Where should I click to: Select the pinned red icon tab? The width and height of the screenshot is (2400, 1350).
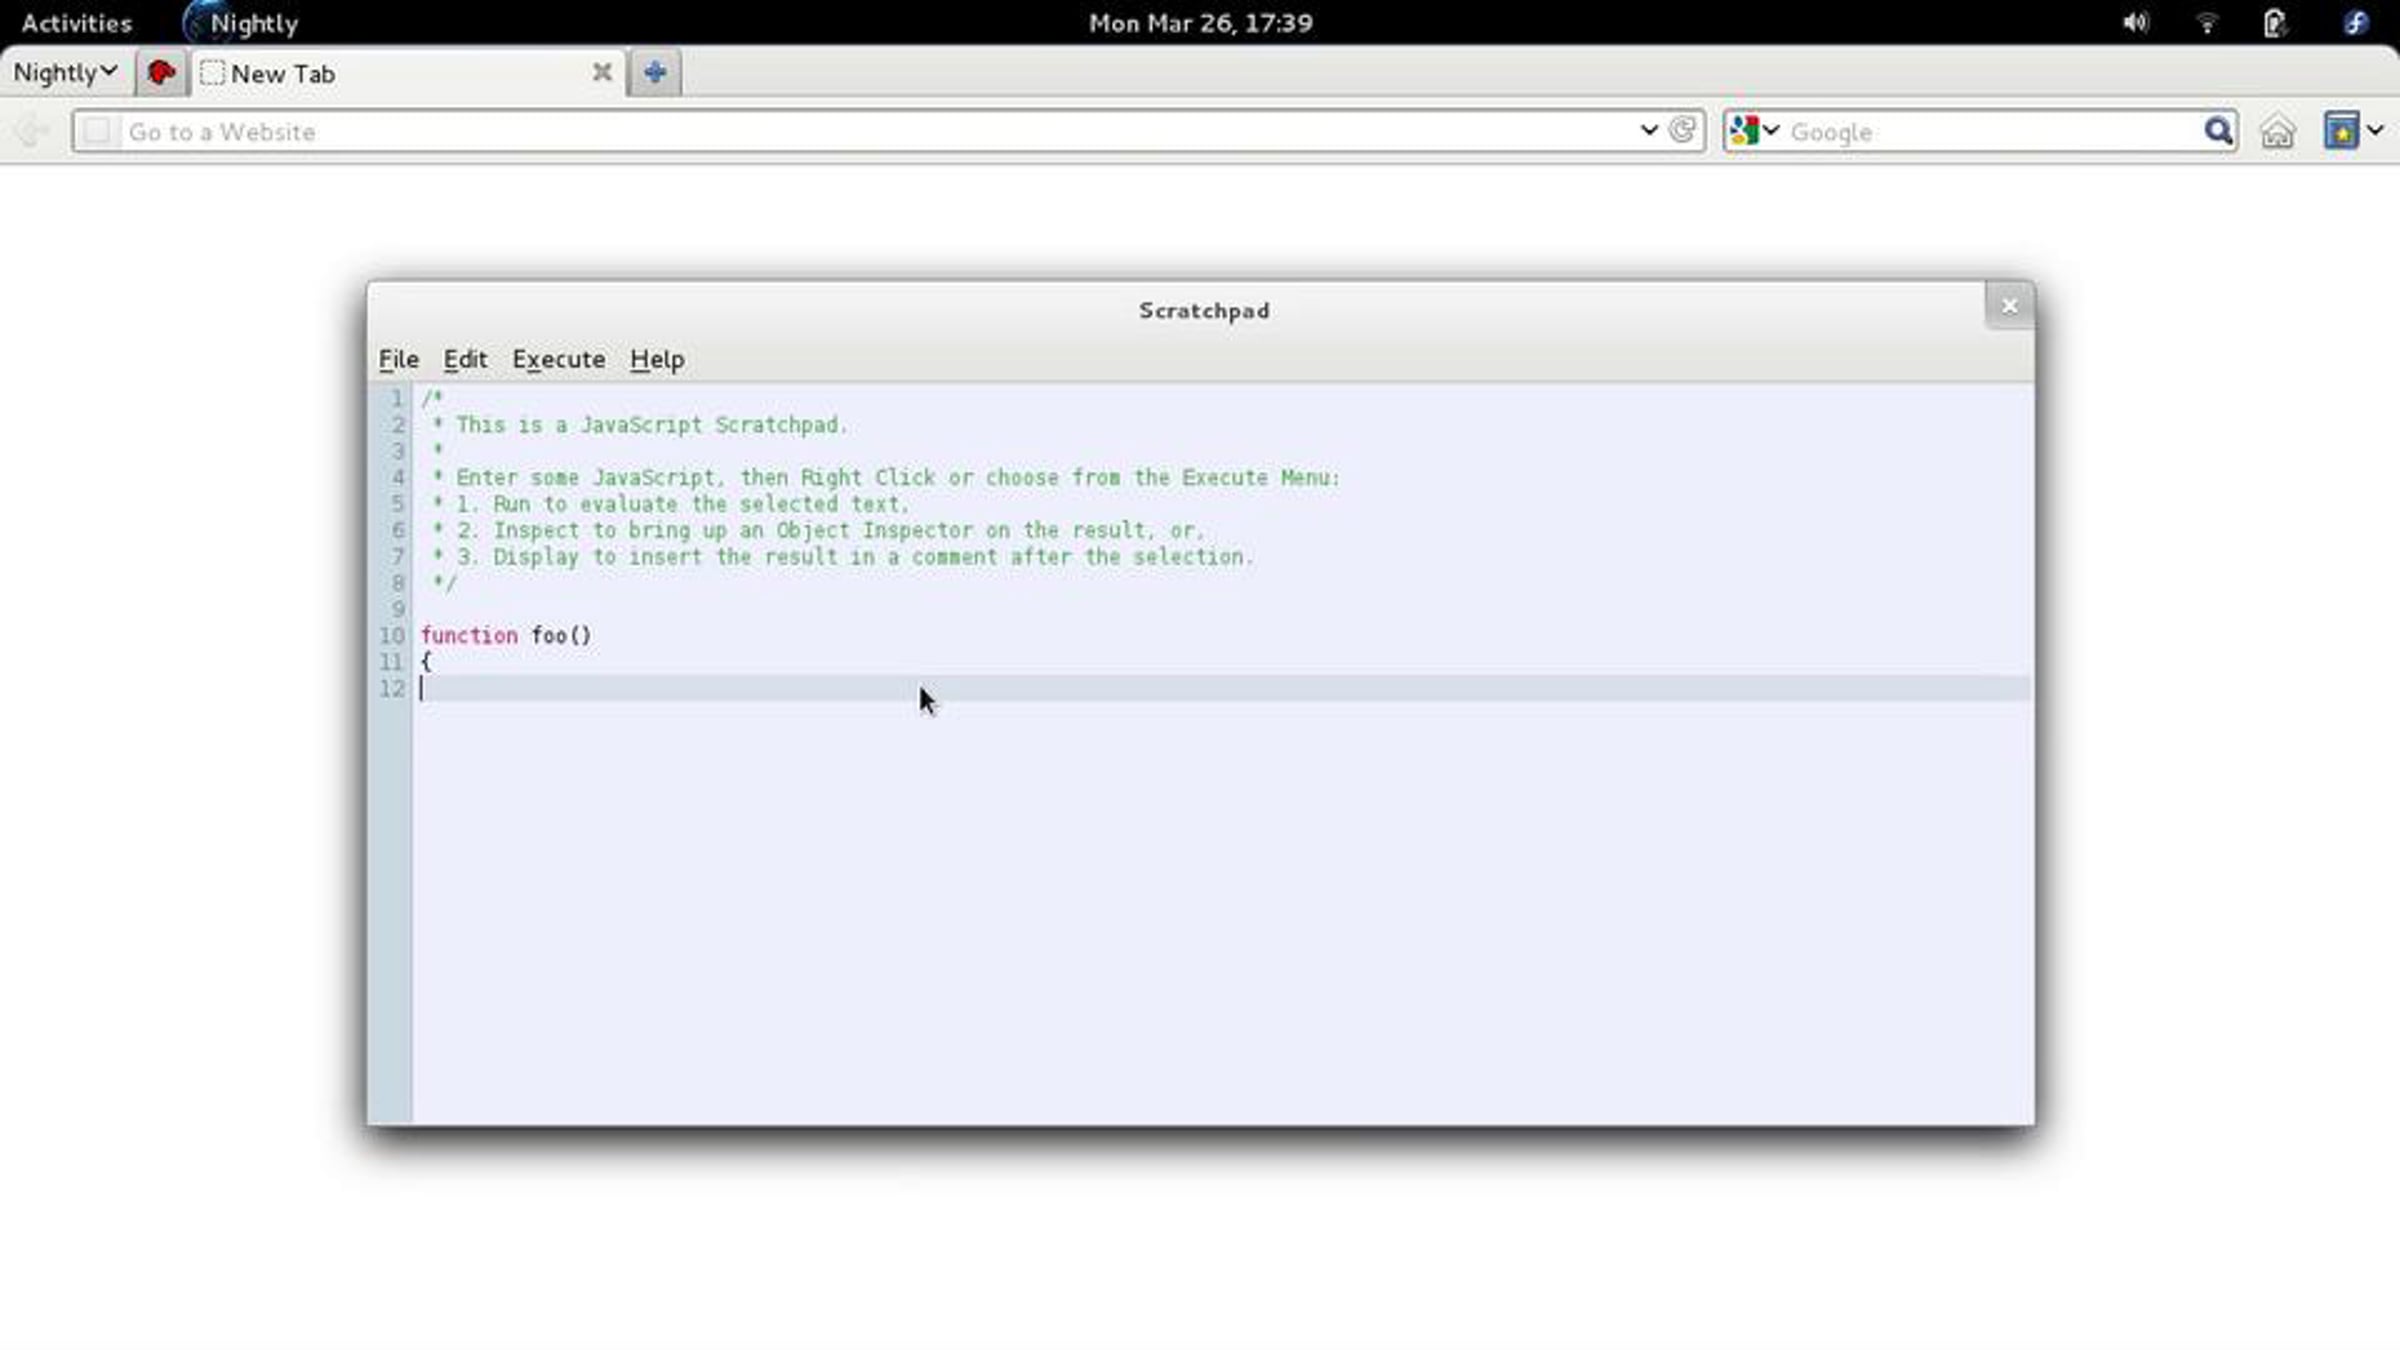(161, 72)
